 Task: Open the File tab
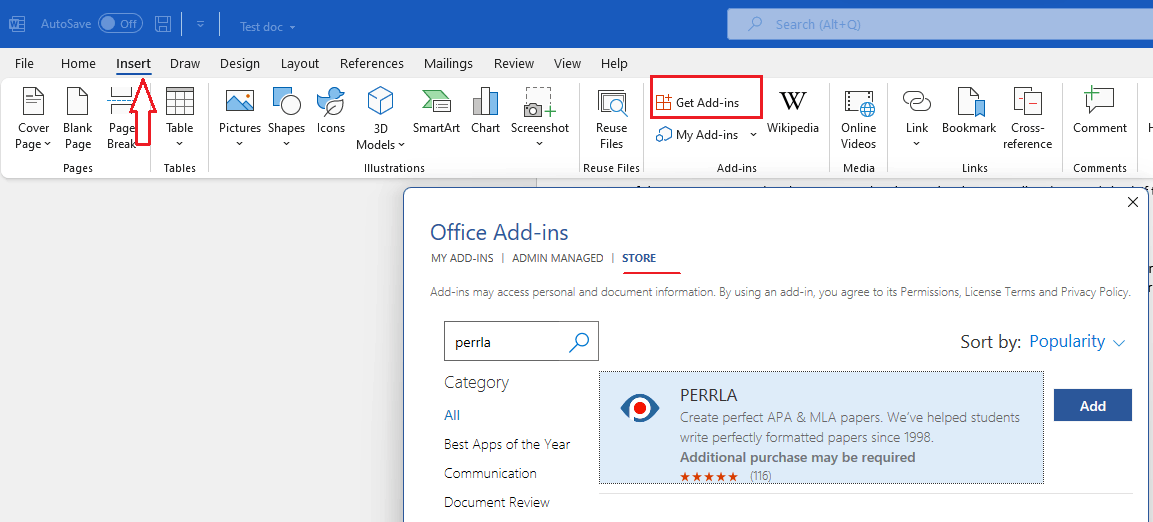pyautogui.click(x=24, y=63)
